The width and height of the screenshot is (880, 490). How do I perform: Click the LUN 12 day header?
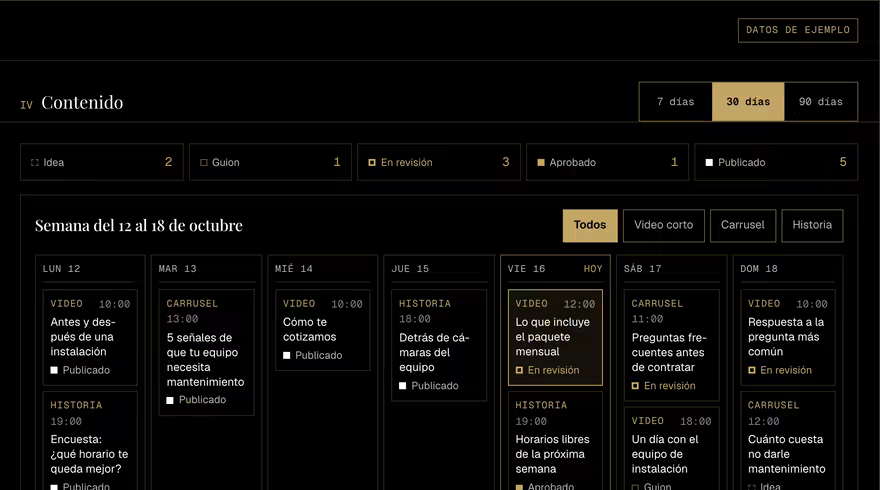click(x=61, y=269)
